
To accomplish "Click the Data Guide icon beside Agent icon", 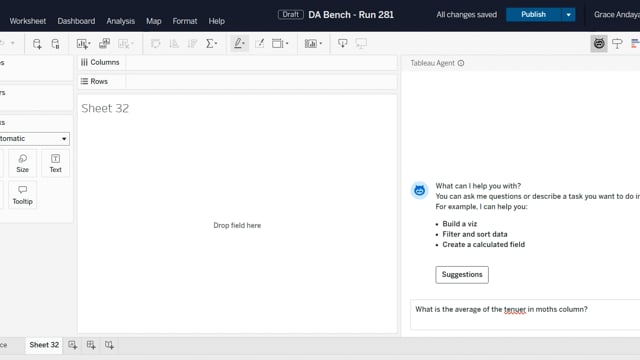I will point(617,43).
